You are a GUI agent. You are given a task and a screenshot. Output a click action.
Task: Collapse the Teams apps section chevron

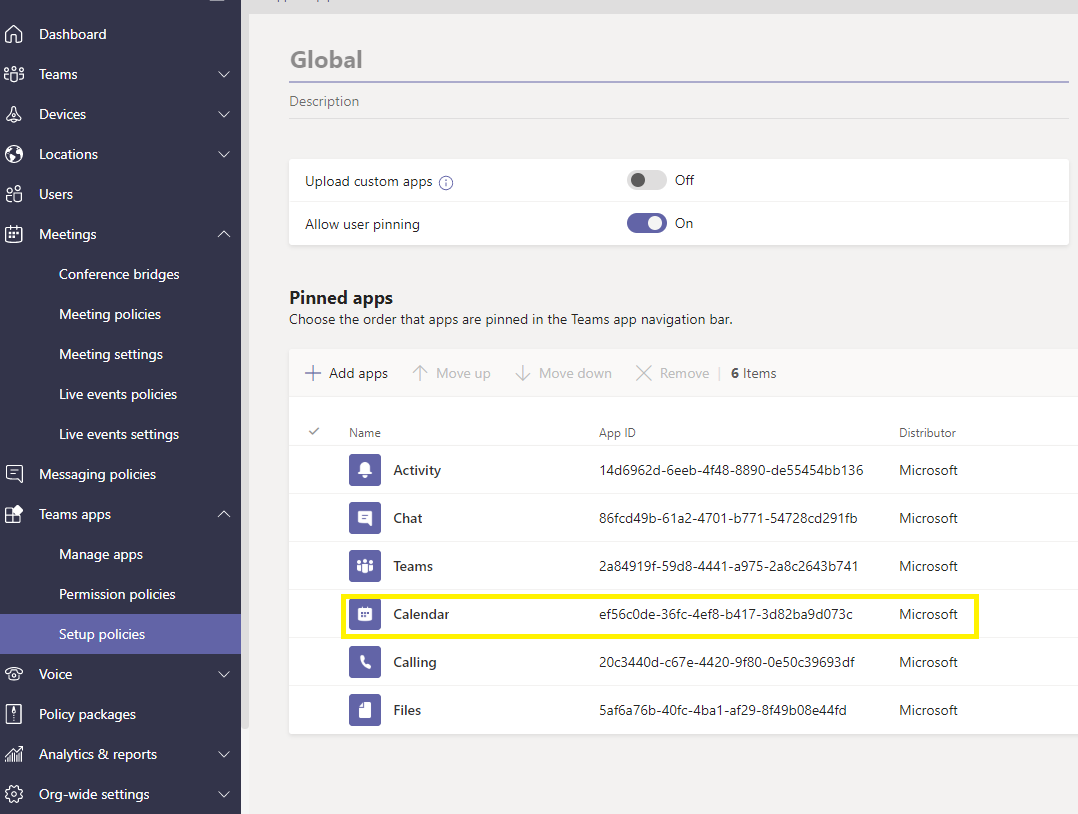pyautogui.click(x=224, y=514)
